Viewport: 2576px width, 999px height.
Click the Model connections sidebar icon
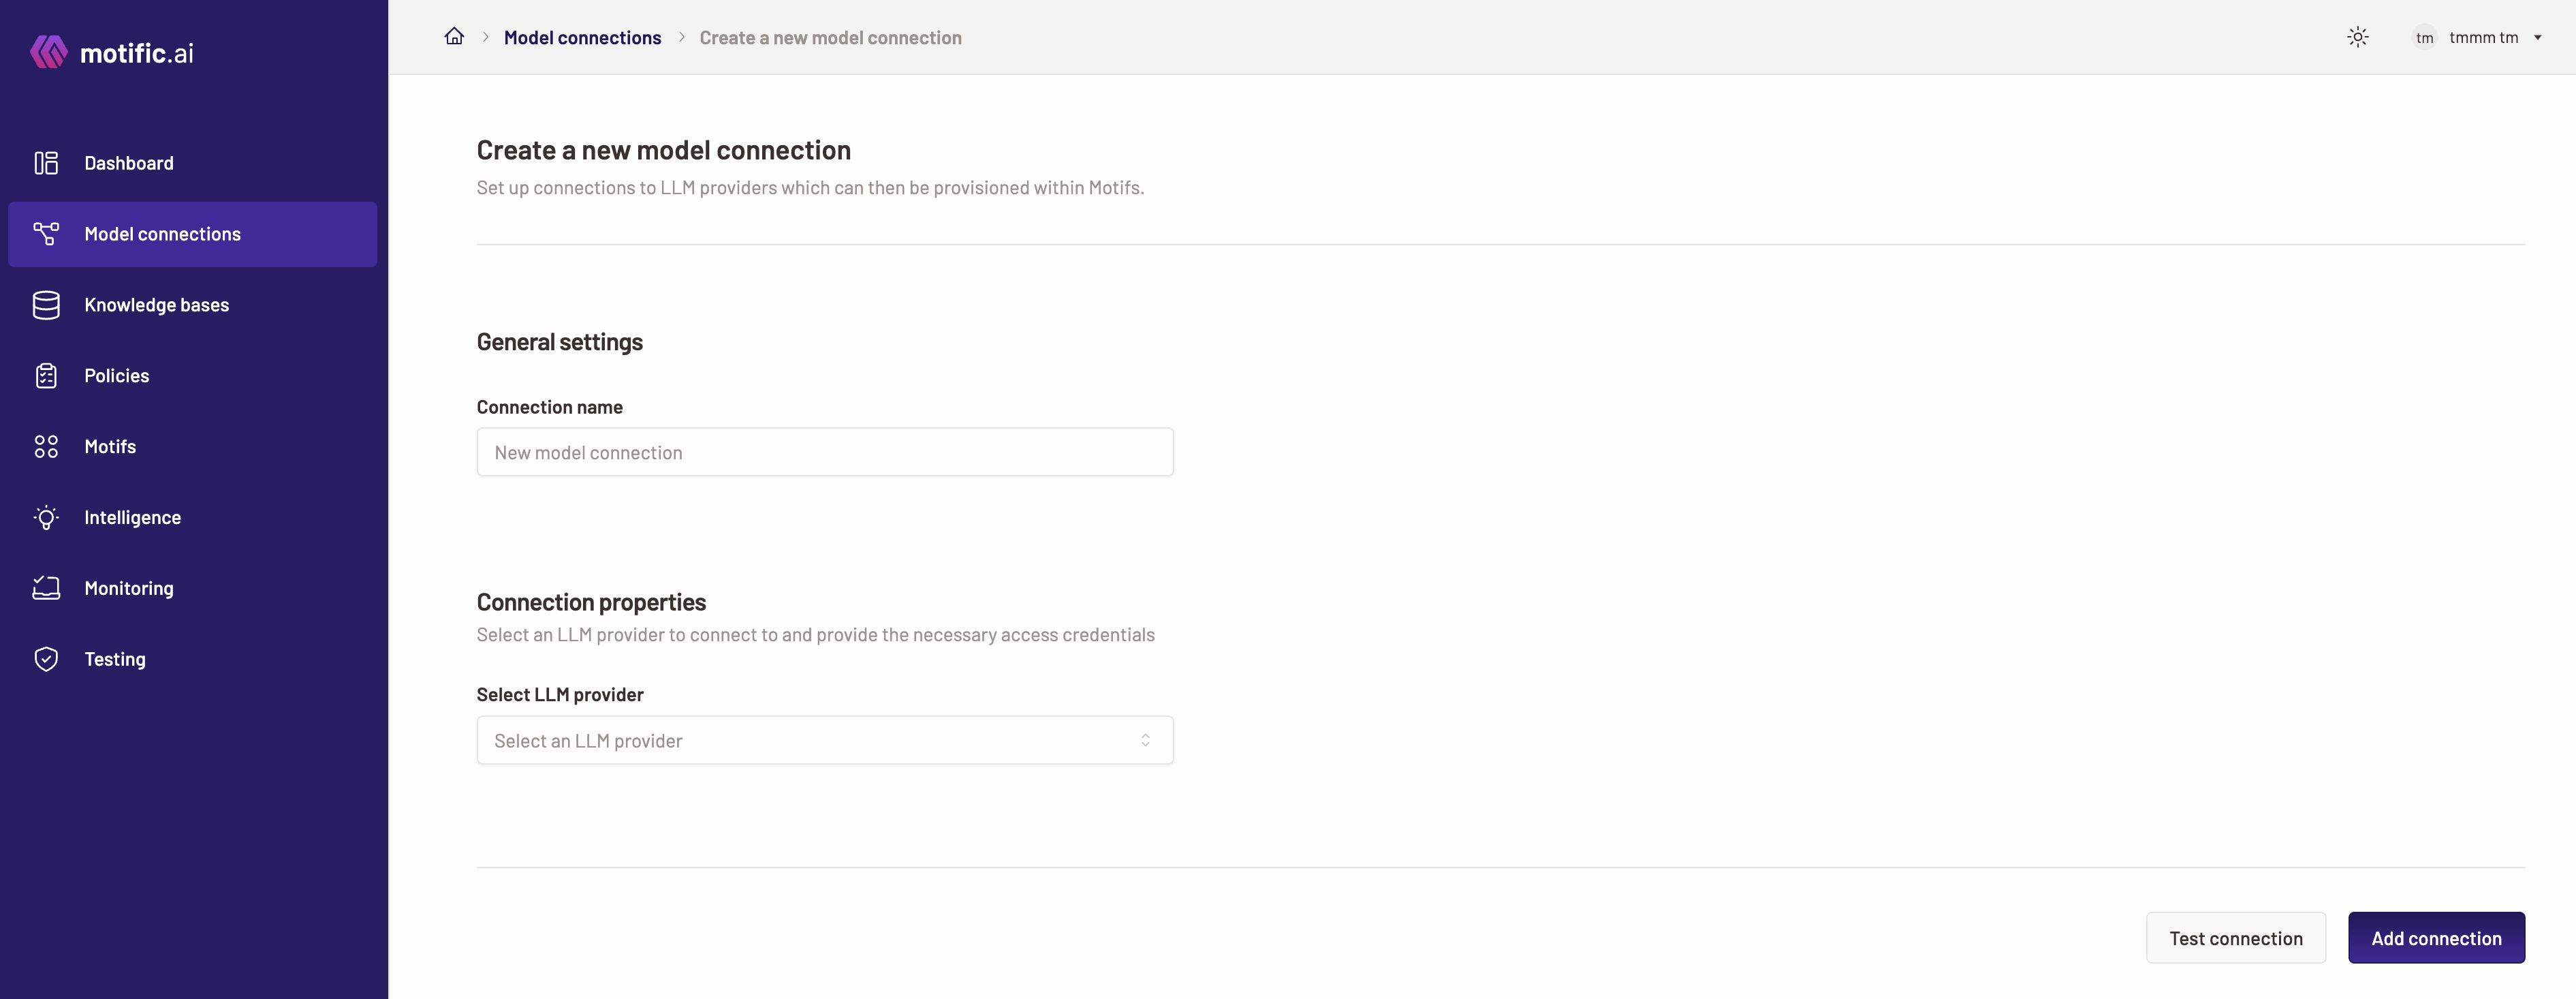44,233
